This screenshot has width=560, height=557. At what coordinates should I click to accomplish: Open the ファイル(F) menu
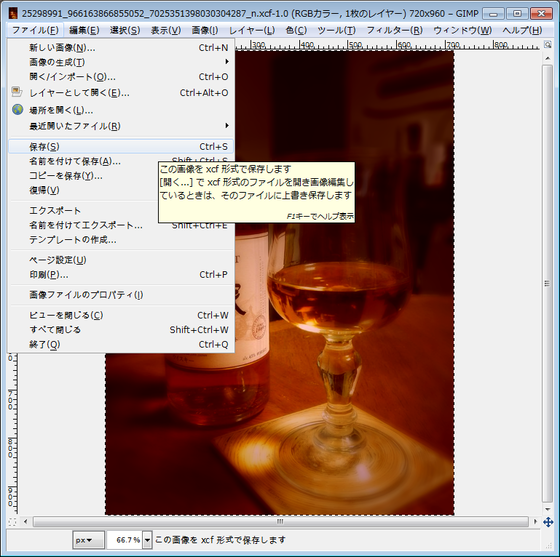click(x=35, y=30)
